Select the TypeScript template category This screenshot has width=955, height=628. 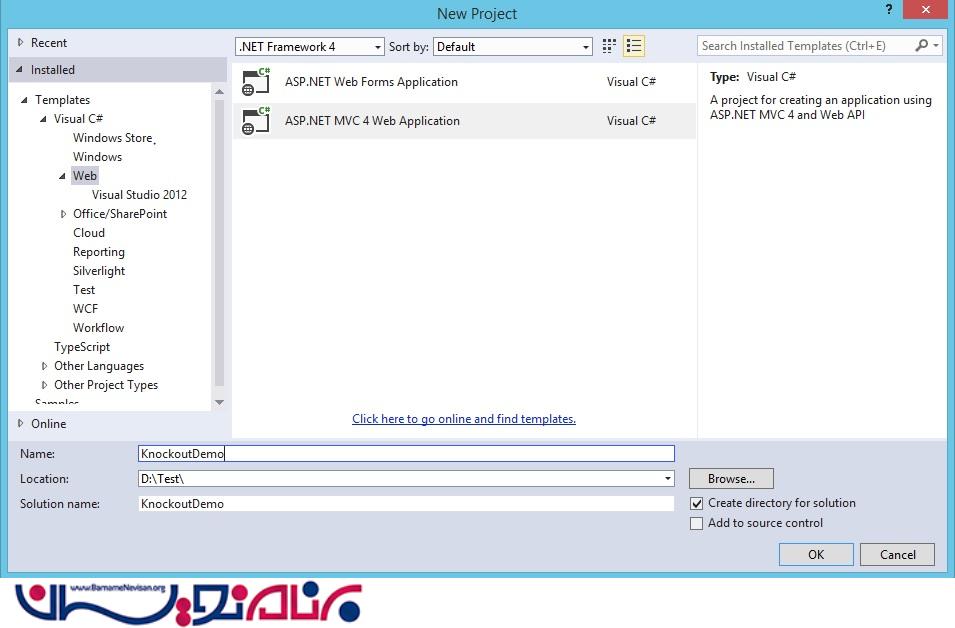pyautogui.click(x=82, y=347)
